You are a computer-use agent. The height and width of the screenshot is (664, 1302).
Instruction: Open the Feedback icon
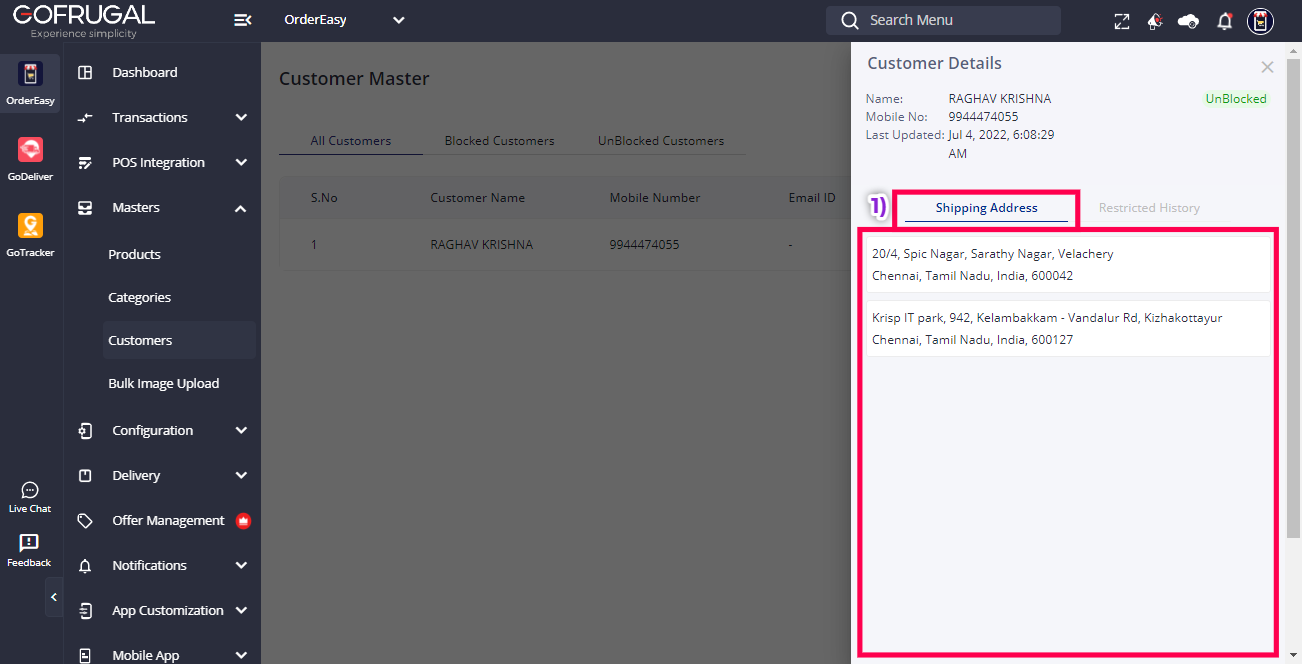(x=29, y=549)
